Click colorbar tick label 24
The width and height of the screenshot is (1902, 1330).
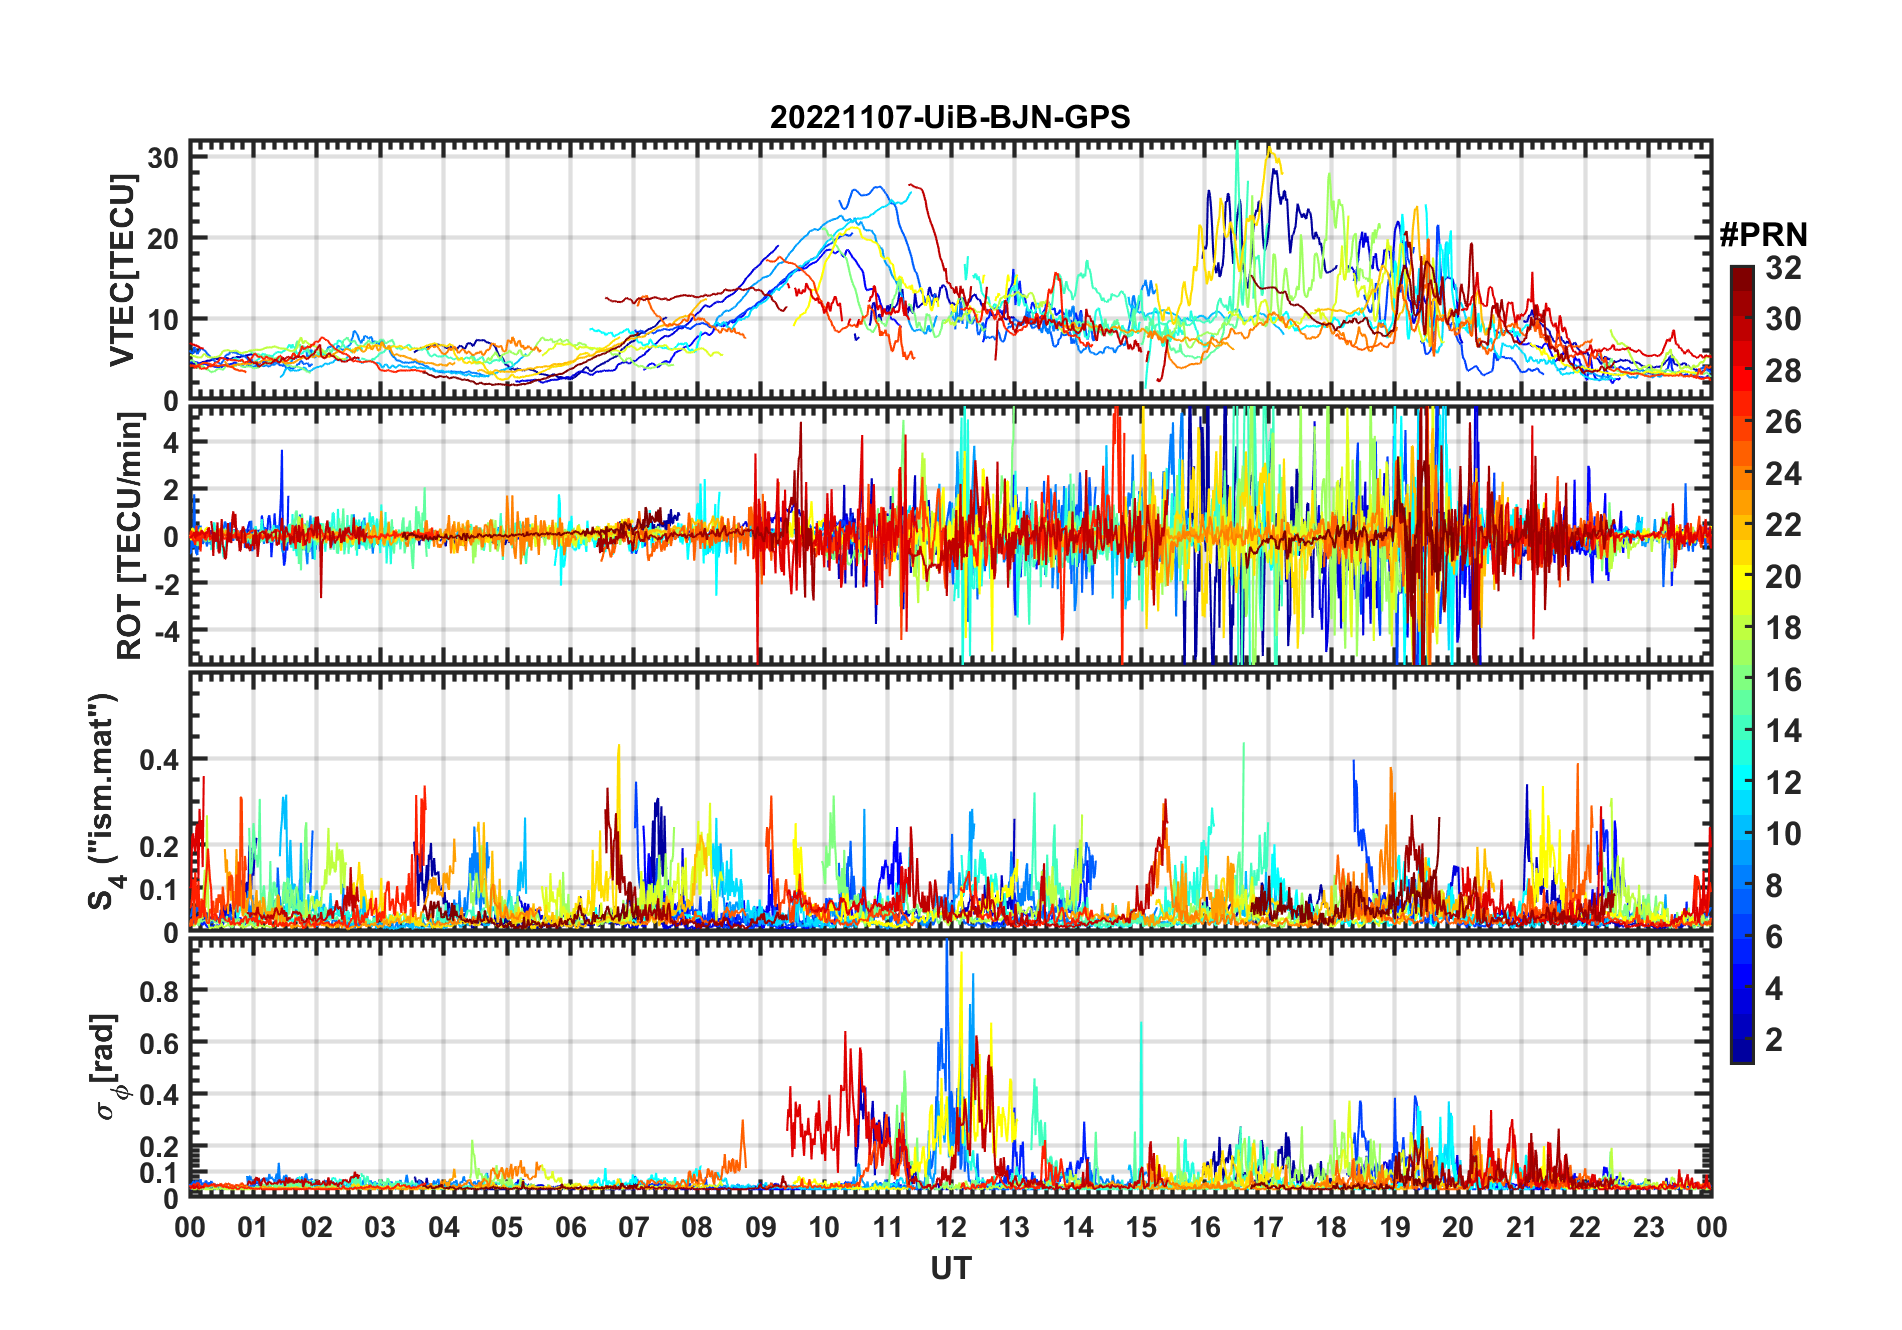(1783, 474)
